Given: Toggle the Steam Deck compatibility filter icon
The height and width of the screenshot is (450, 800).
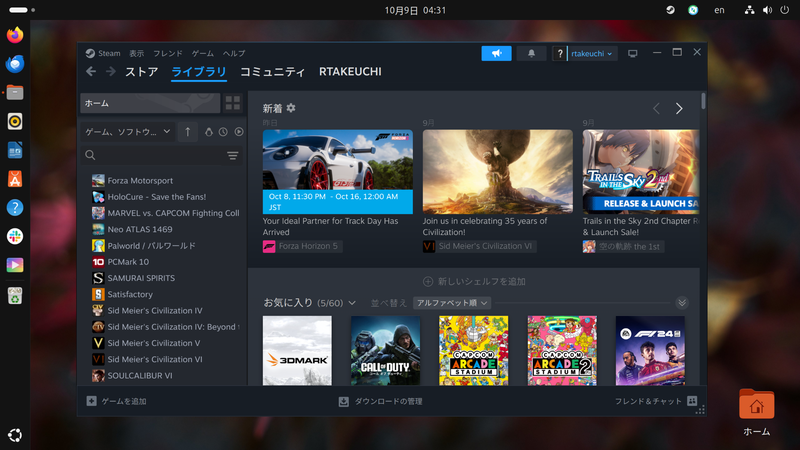Looking at the screenshot, I should click(209, 132).
